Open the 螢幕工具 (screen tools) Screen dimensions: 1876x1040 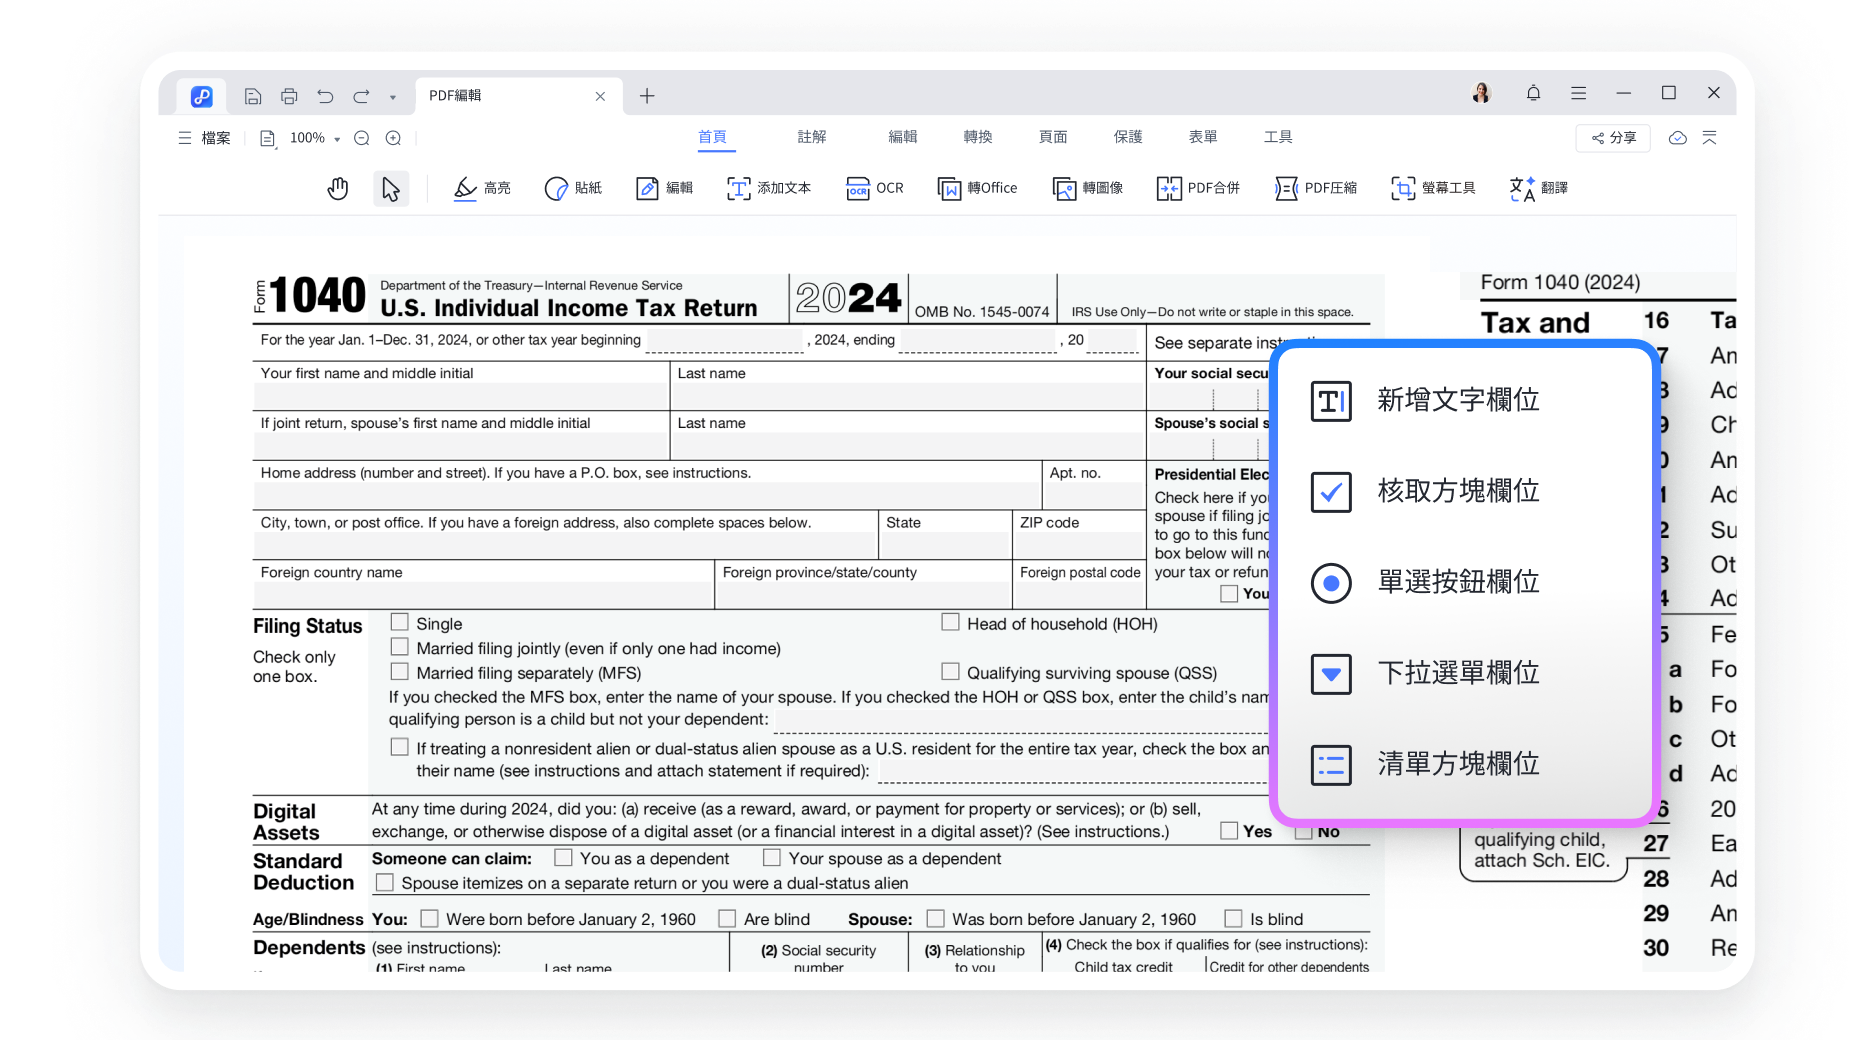pyautogui.click(x=1434, y=188)
